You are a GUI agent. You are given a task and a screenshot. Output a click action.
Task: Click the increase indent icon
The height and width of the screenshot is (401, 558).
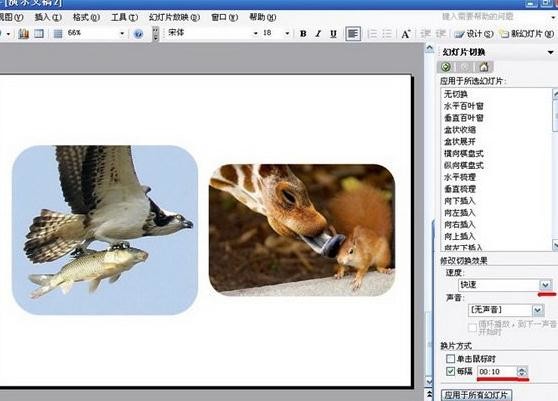pyautogui.click(x=441, y=34)
